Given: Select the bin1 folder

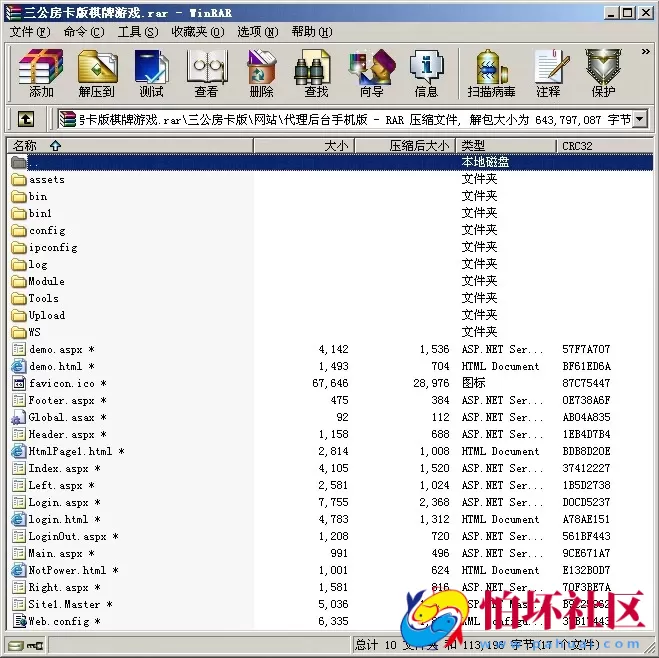Looking at the screenshot, I should [x=32, y=213].
